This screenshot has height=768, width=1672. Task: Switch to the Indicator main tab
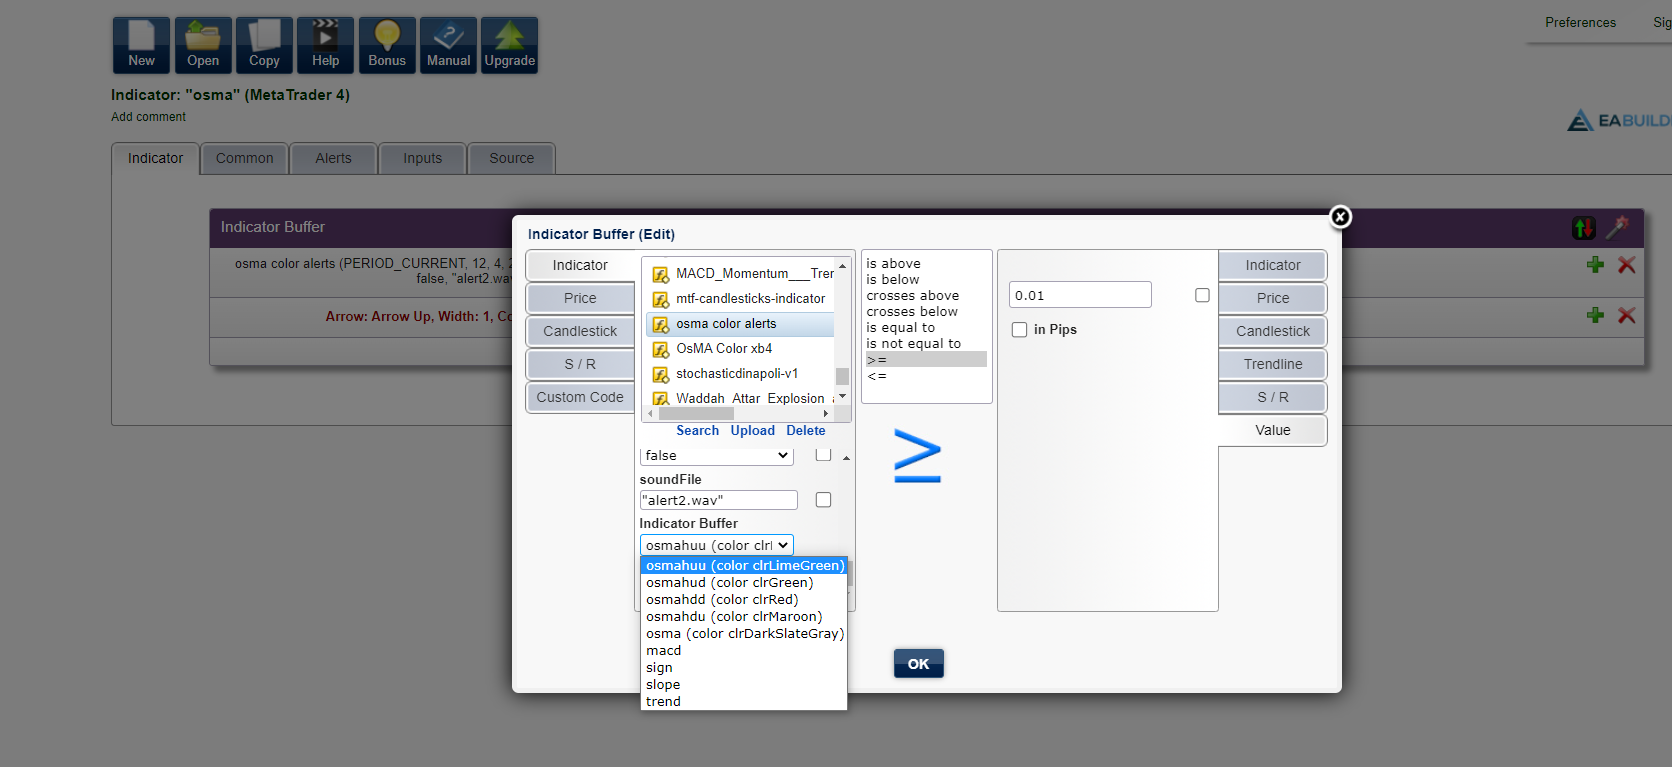155,158
